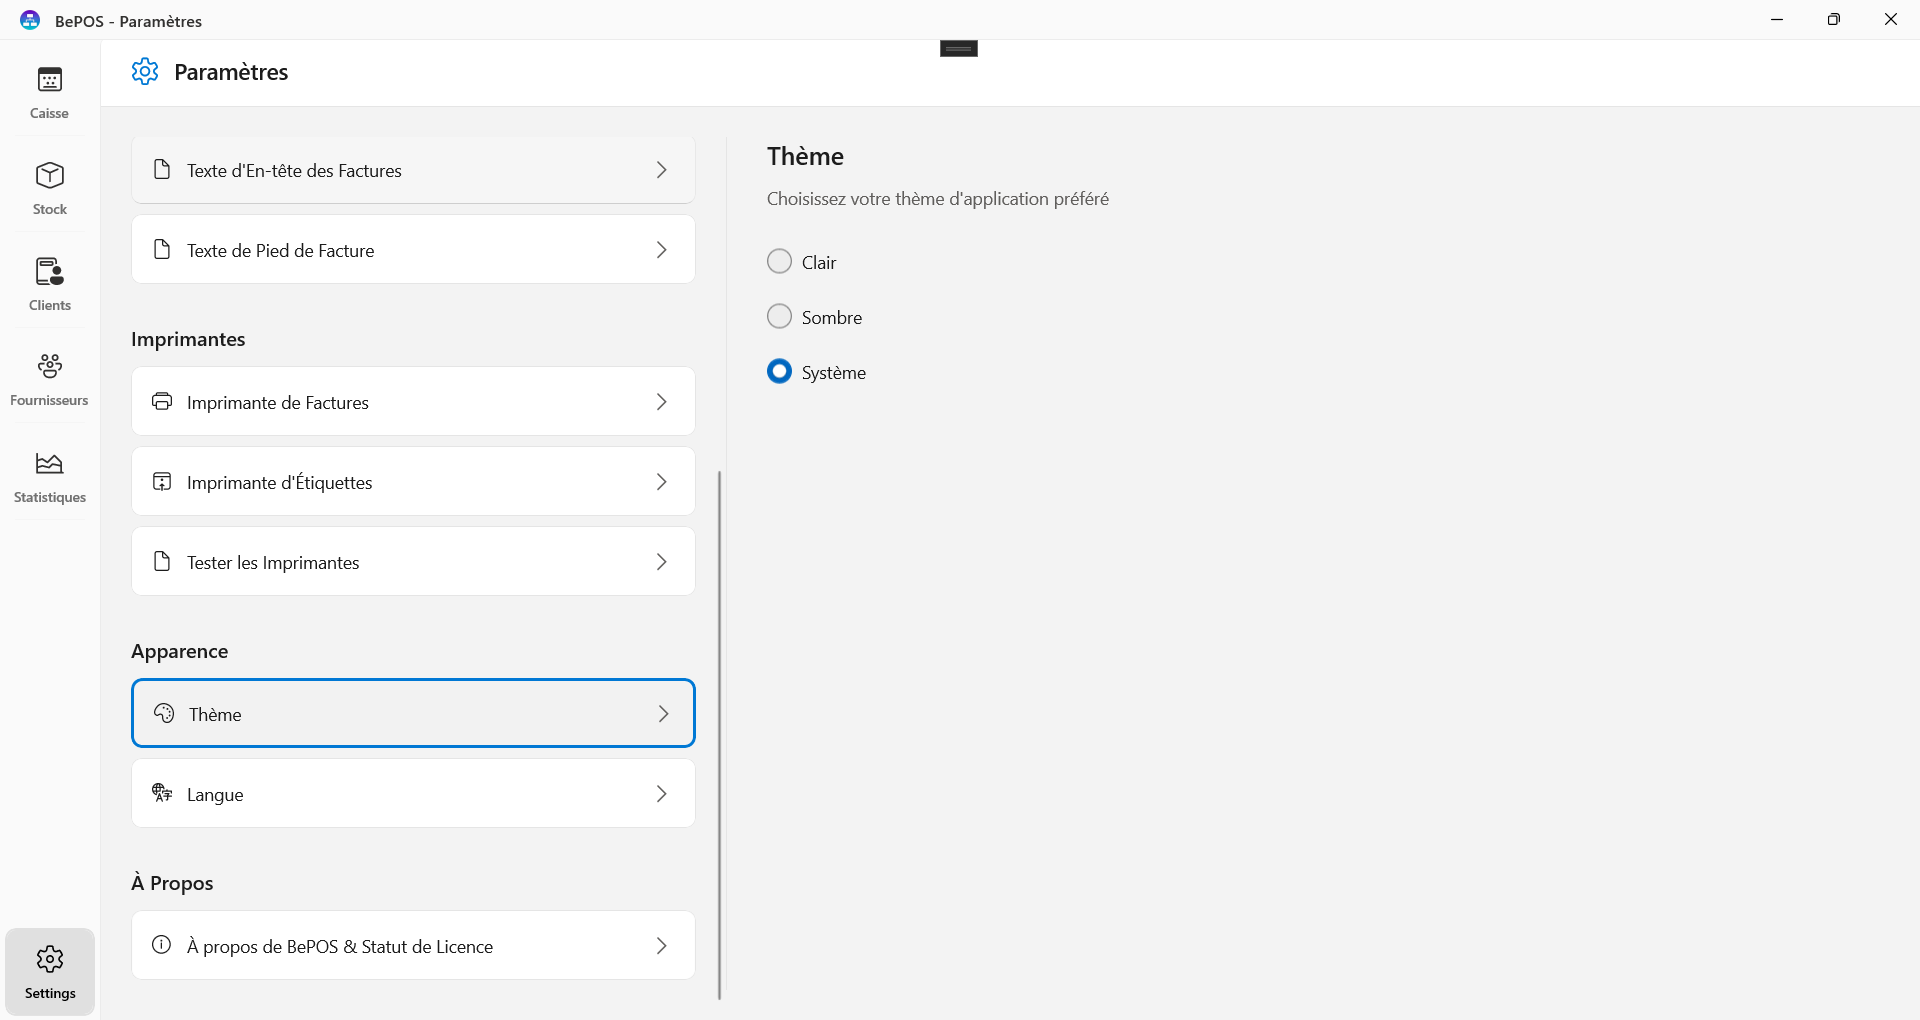The height and width of the screenshot is (1020, 1920).
Task: Open Clients icon in sidebar
Action: coord(49,272)
